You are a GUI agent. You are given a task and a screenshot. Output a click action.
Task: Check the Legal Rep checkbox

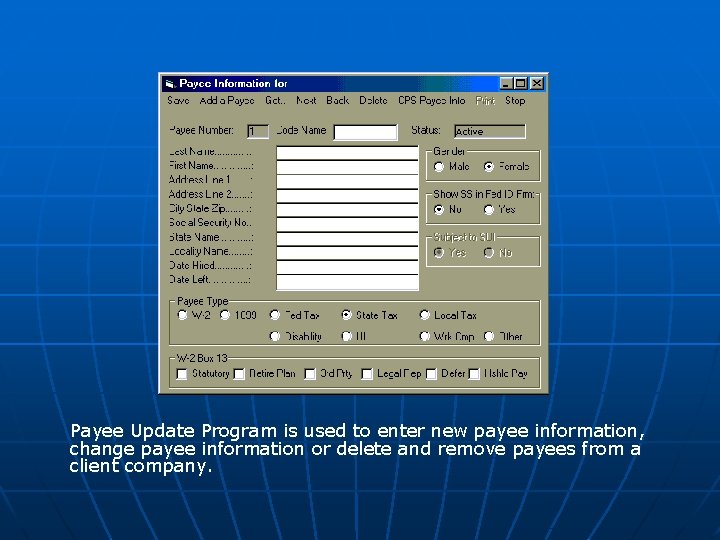(x=367, y=374)
